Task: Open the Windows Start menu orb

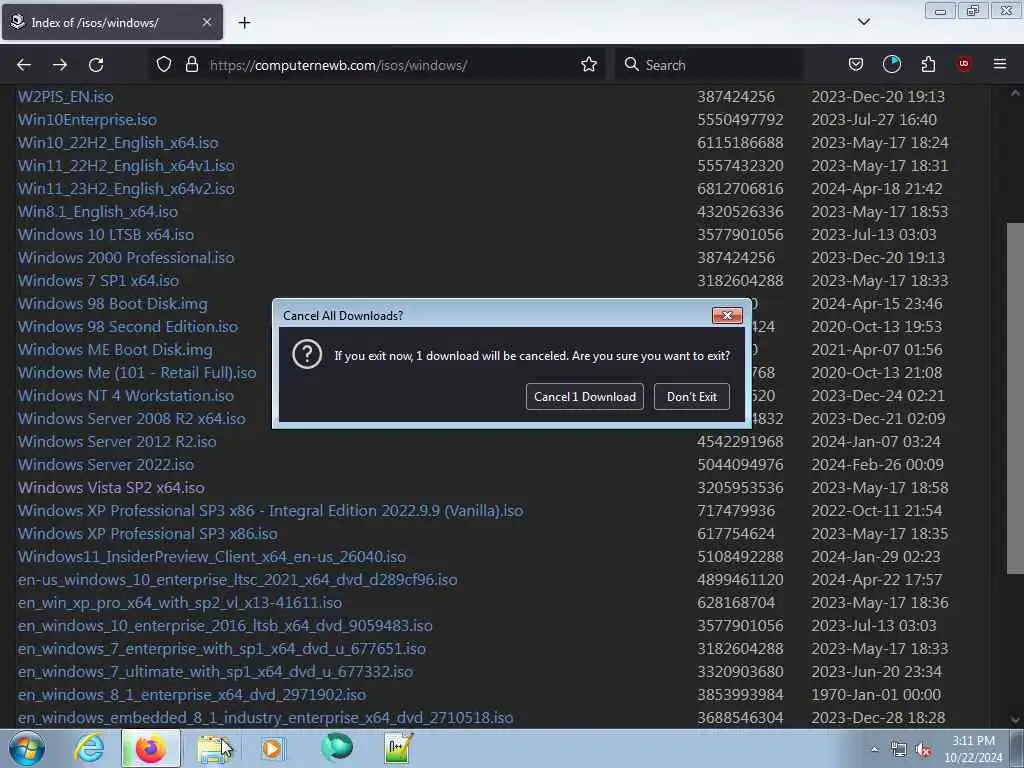Action: pos(27,748)
